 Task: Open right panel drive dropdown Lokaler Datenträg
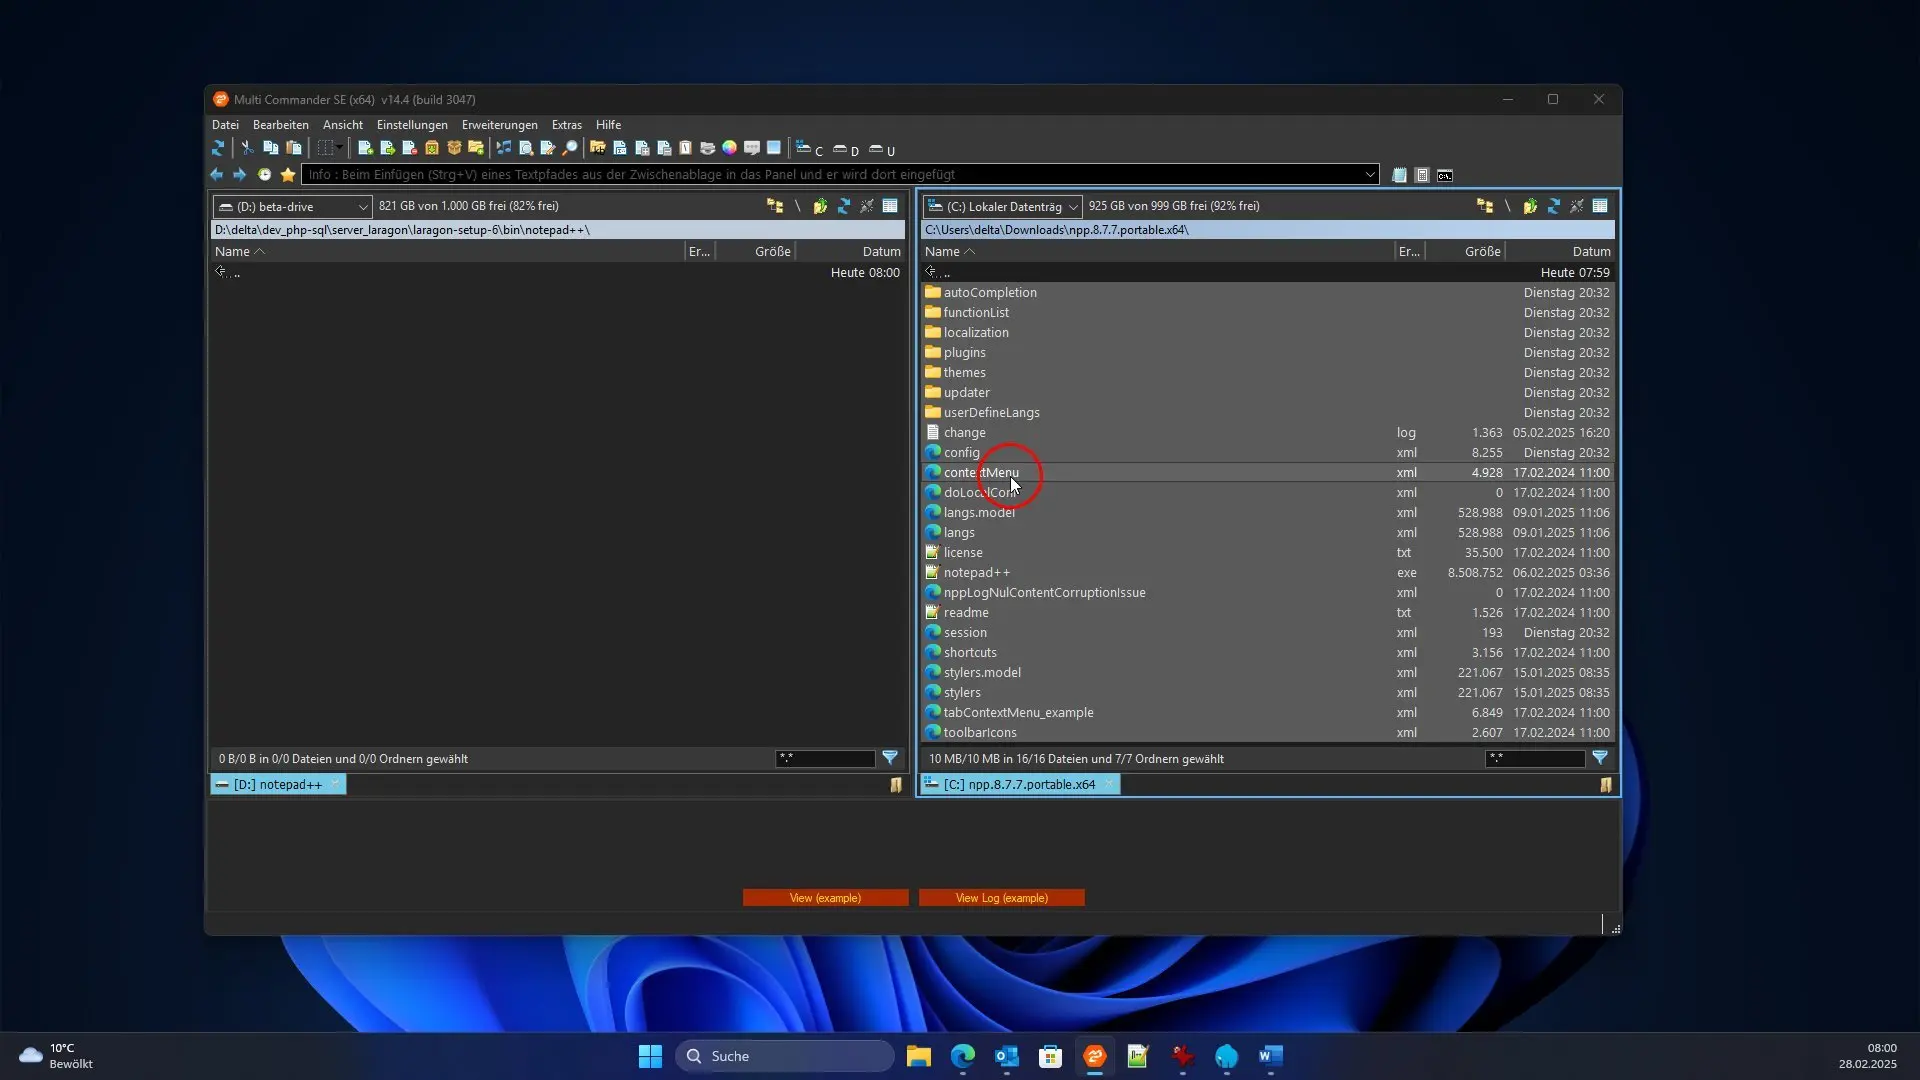coord(1002,206)
